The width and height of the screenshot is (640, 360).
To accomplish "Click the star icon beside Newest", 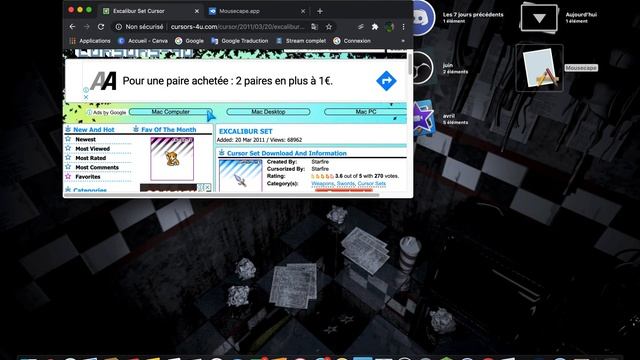I will click(68, 139).
